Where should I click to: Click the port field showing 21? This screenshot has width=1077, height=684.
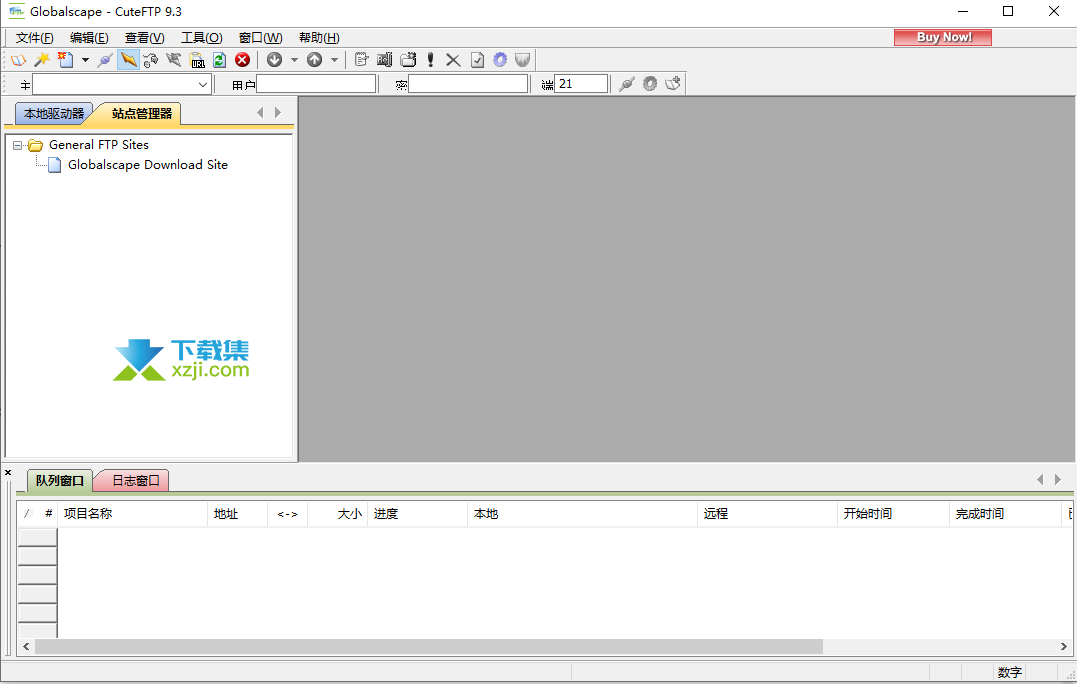[581, 84]
